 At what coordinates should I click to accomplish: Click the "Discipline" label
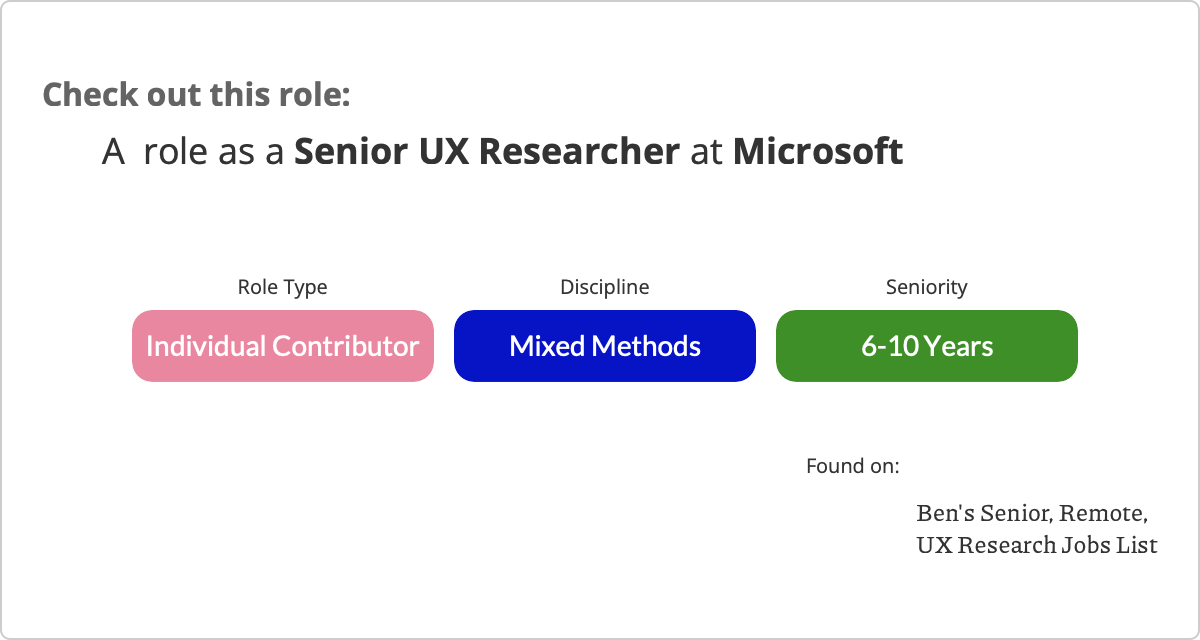[x=604, y=287]
